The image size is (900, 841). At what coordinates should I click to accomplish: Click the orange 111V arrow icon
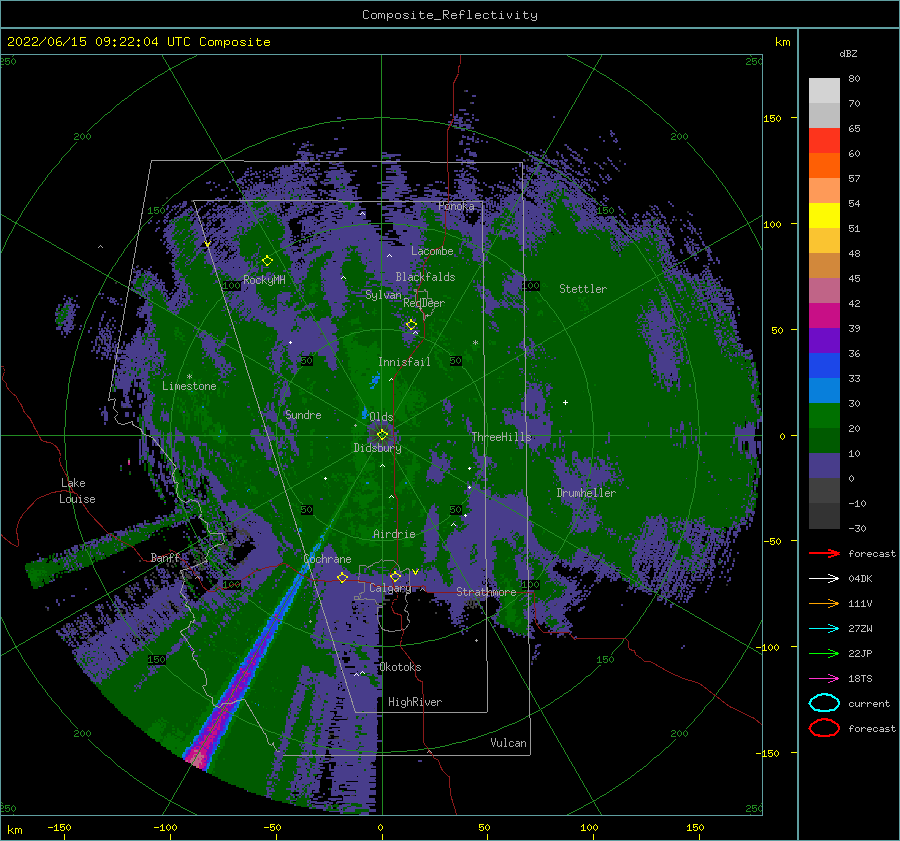coord(824,603)
